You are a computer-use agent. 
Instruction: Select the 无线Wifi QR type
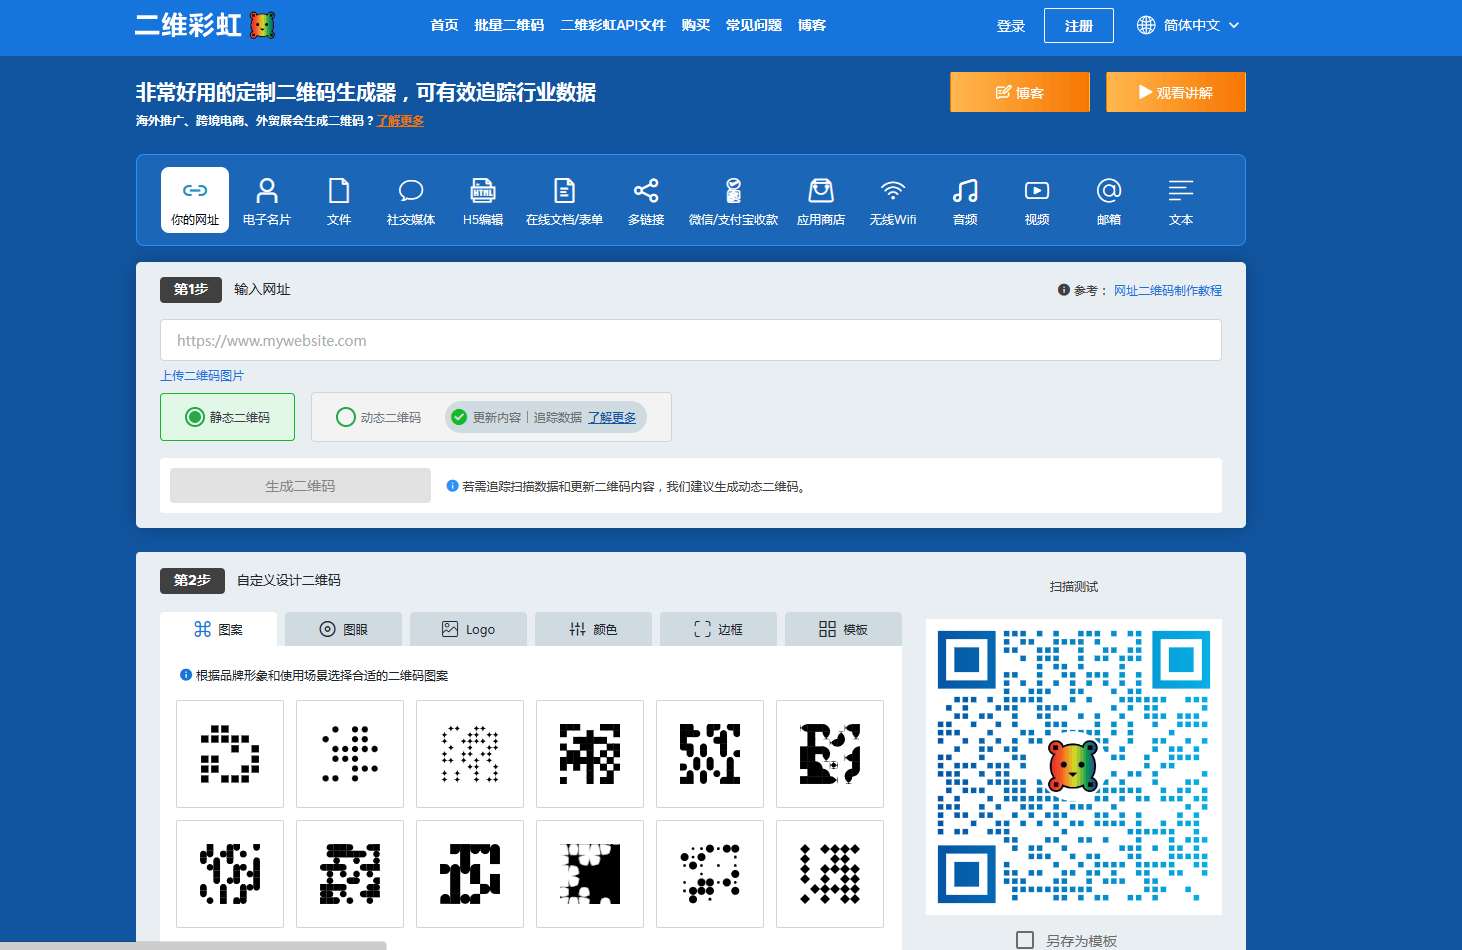(x=893, y=200)
